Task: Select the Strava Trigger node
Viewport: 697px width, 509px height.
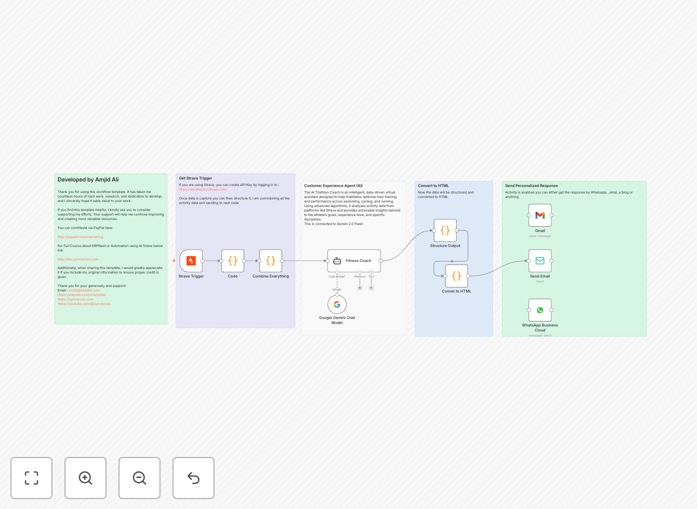Action: coord(191,261)
